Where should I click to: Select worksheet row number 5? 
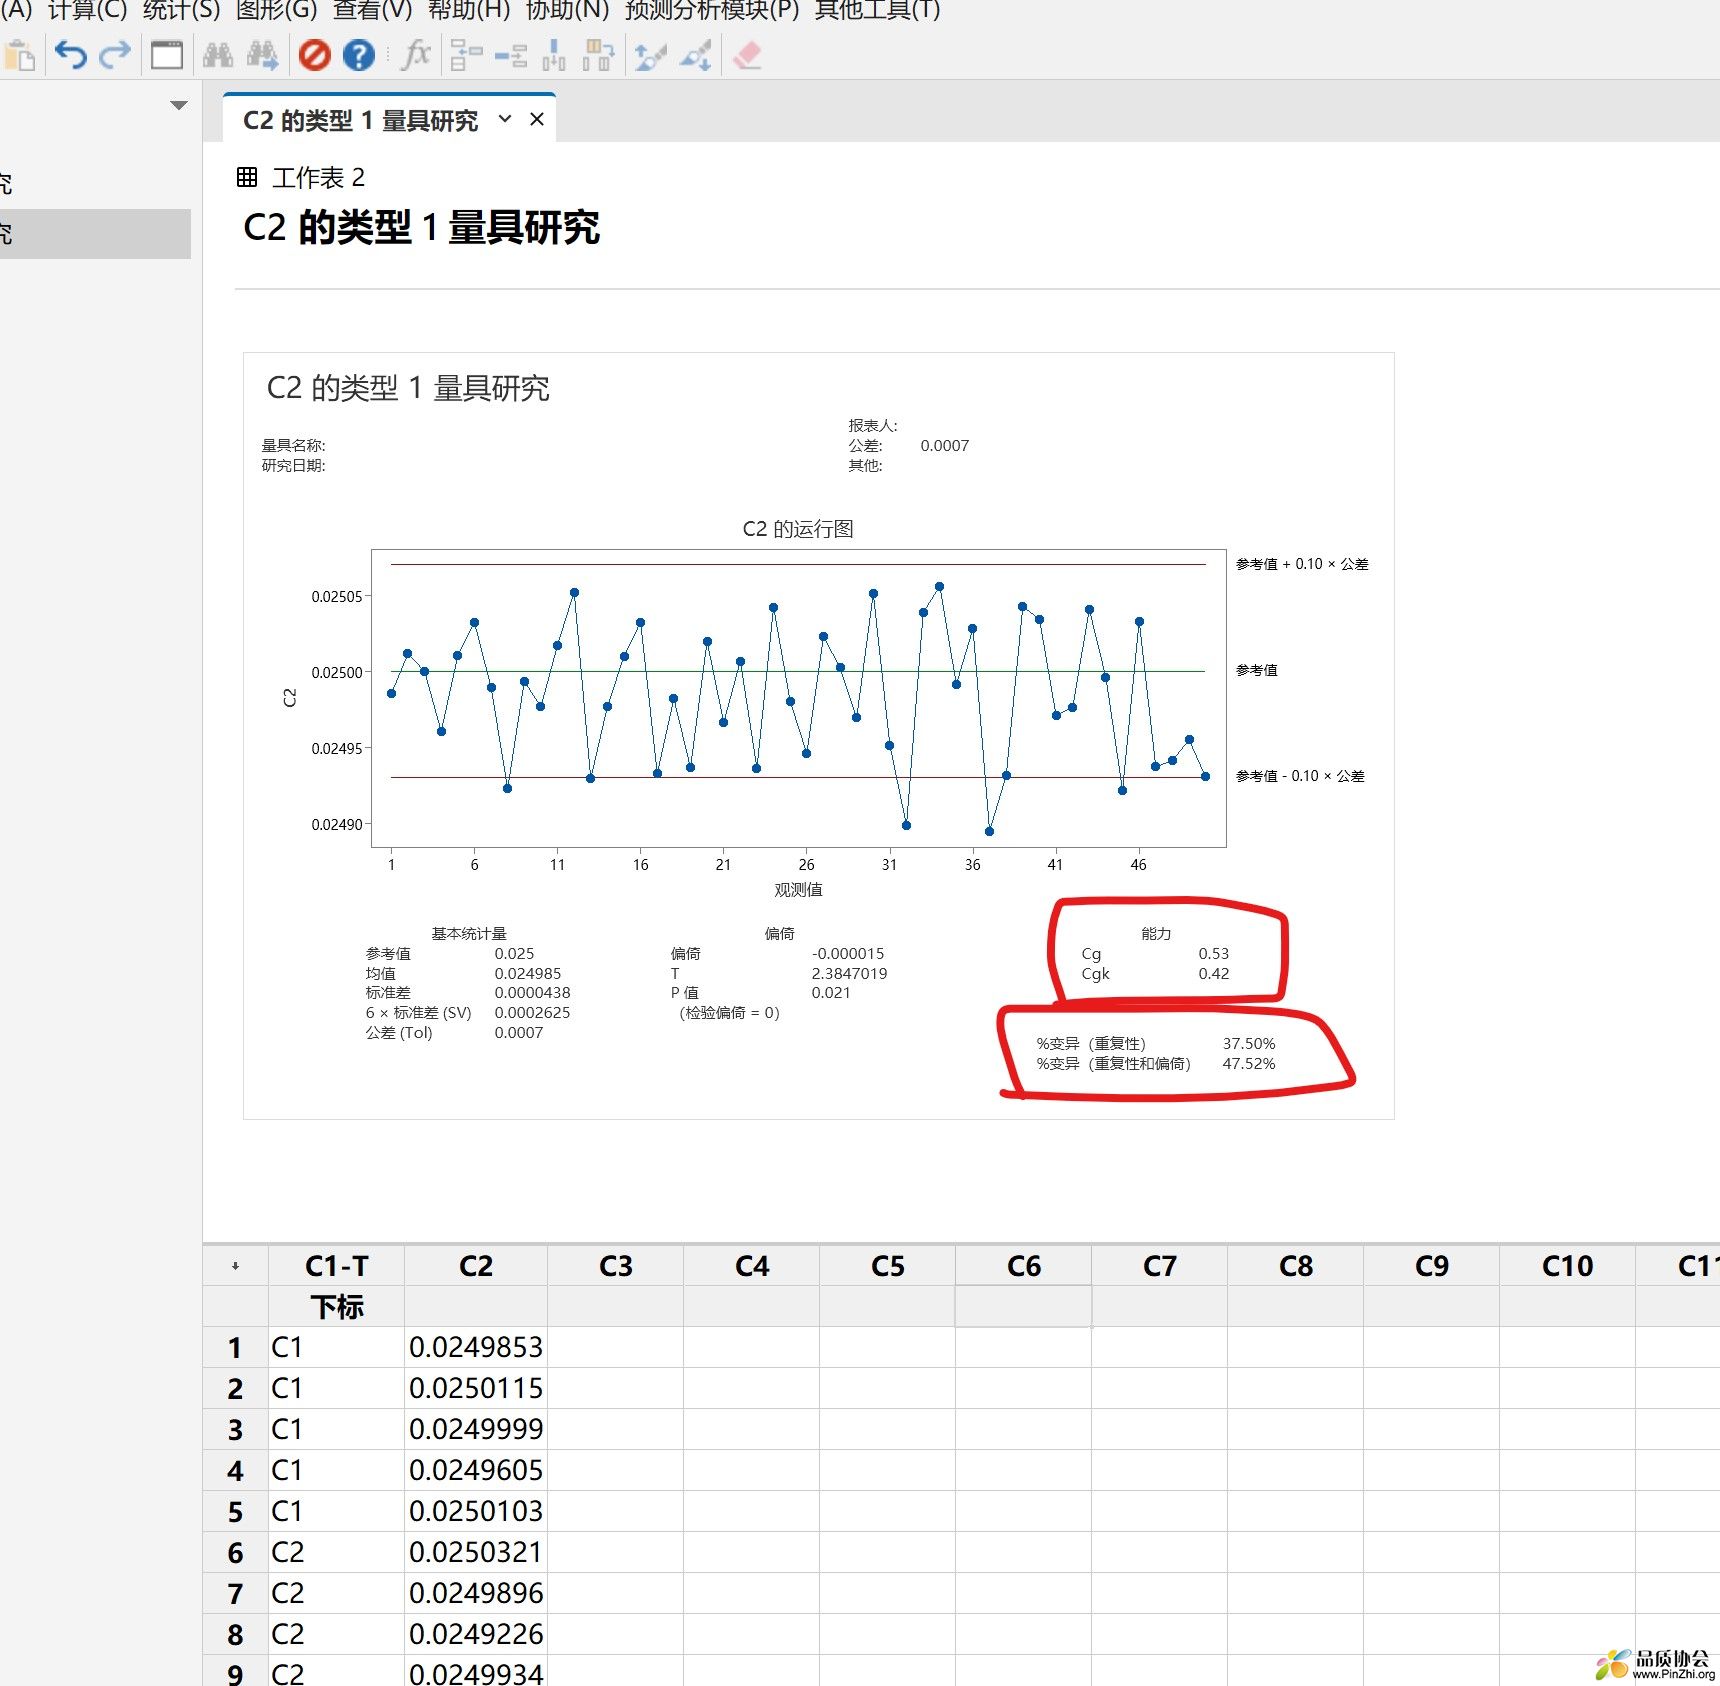[235, 1512]
